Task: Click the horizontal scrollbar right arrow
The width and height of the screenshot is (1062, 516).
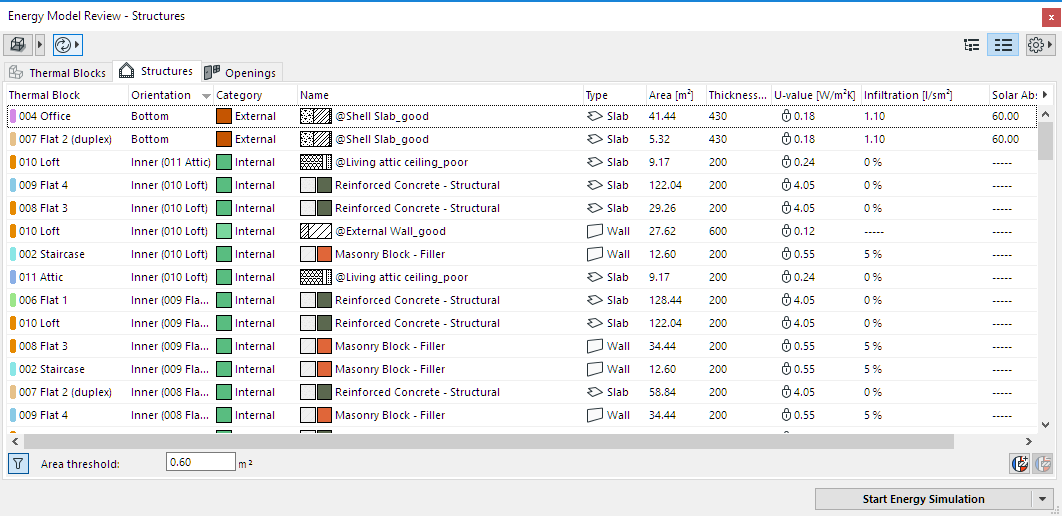Action: [1029, 442]
